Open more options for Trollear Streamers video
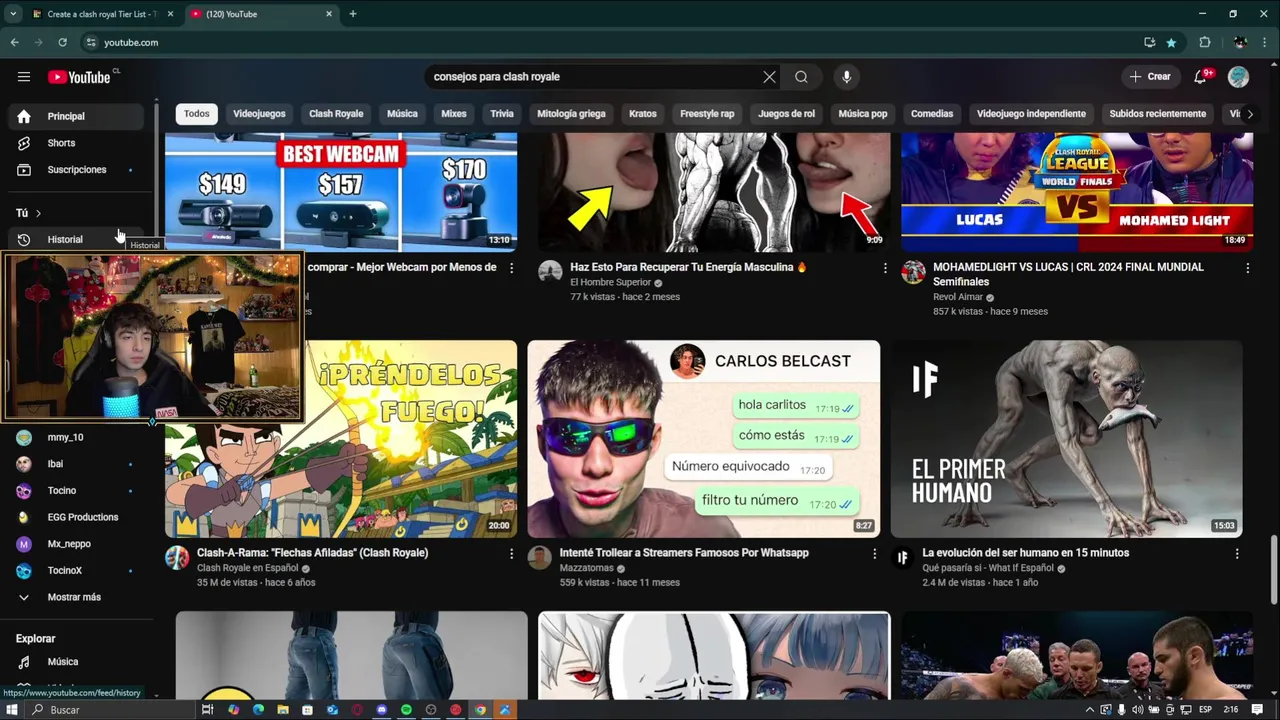 874,554
